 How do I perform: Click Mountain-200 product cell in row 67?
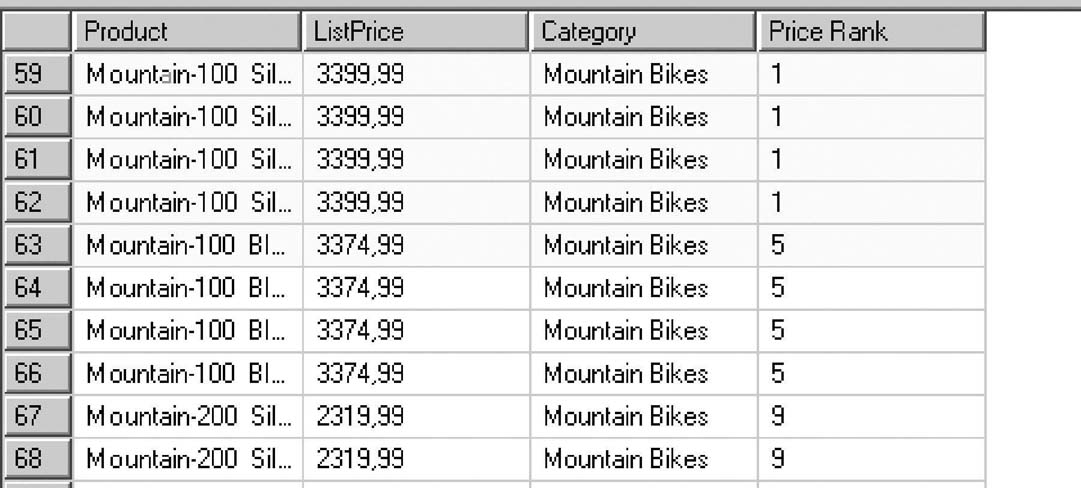tap(188, 416)
